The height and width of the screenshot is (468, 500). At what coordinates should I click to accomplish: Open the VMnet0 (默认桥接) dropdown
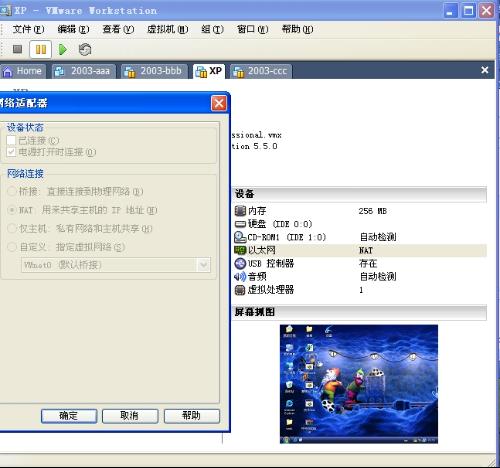coord(116,265)
